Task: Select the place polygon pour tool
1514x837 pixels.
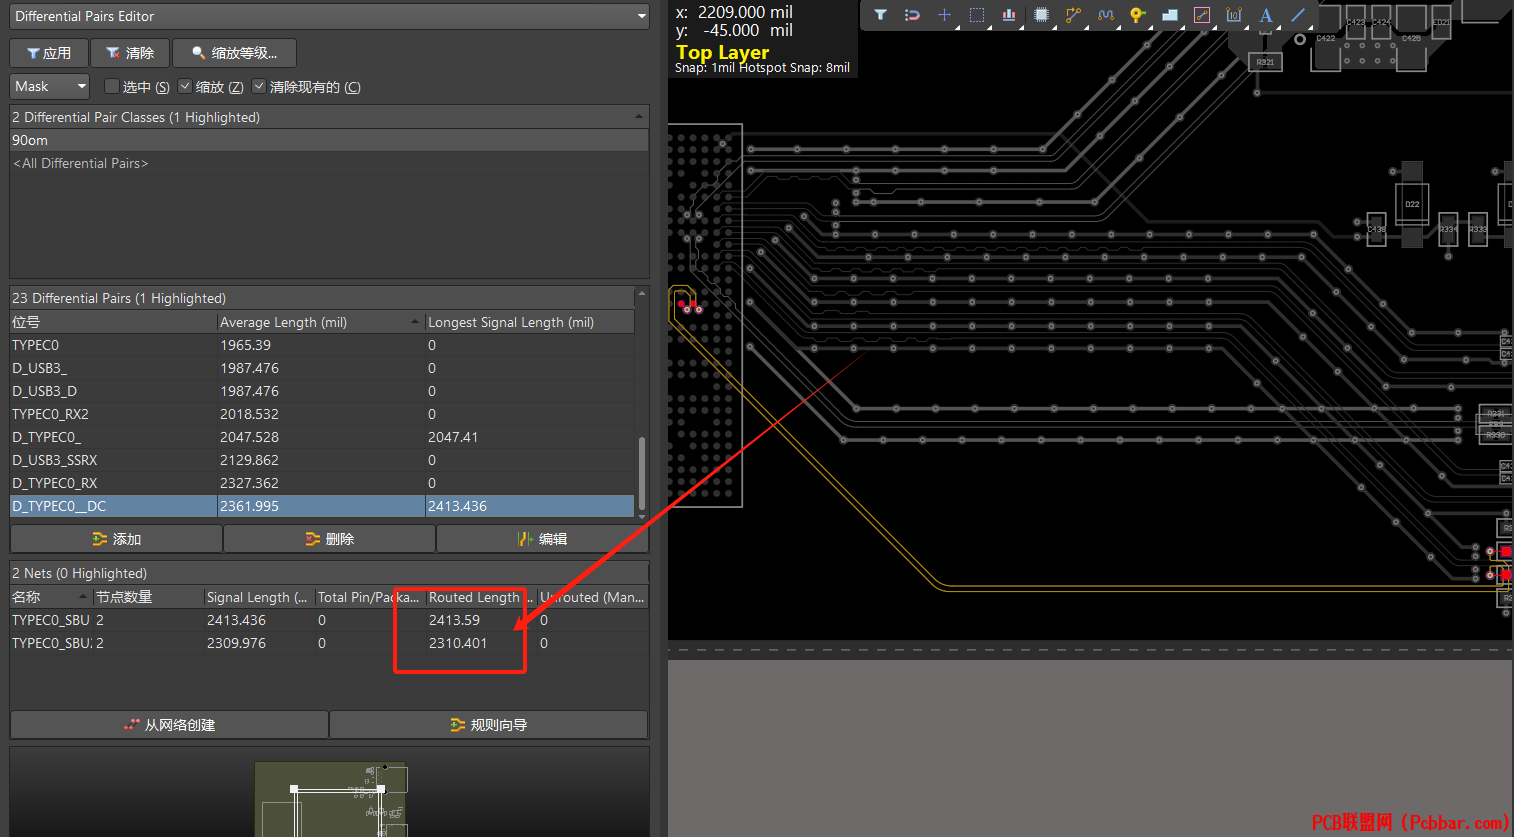Action: 1170,15
